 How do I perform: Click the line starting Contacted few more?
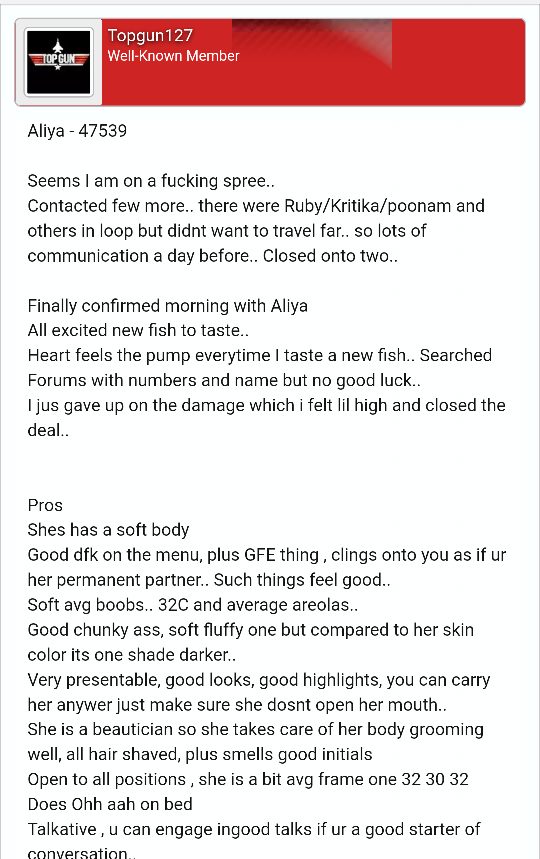[x=256, y=206]
